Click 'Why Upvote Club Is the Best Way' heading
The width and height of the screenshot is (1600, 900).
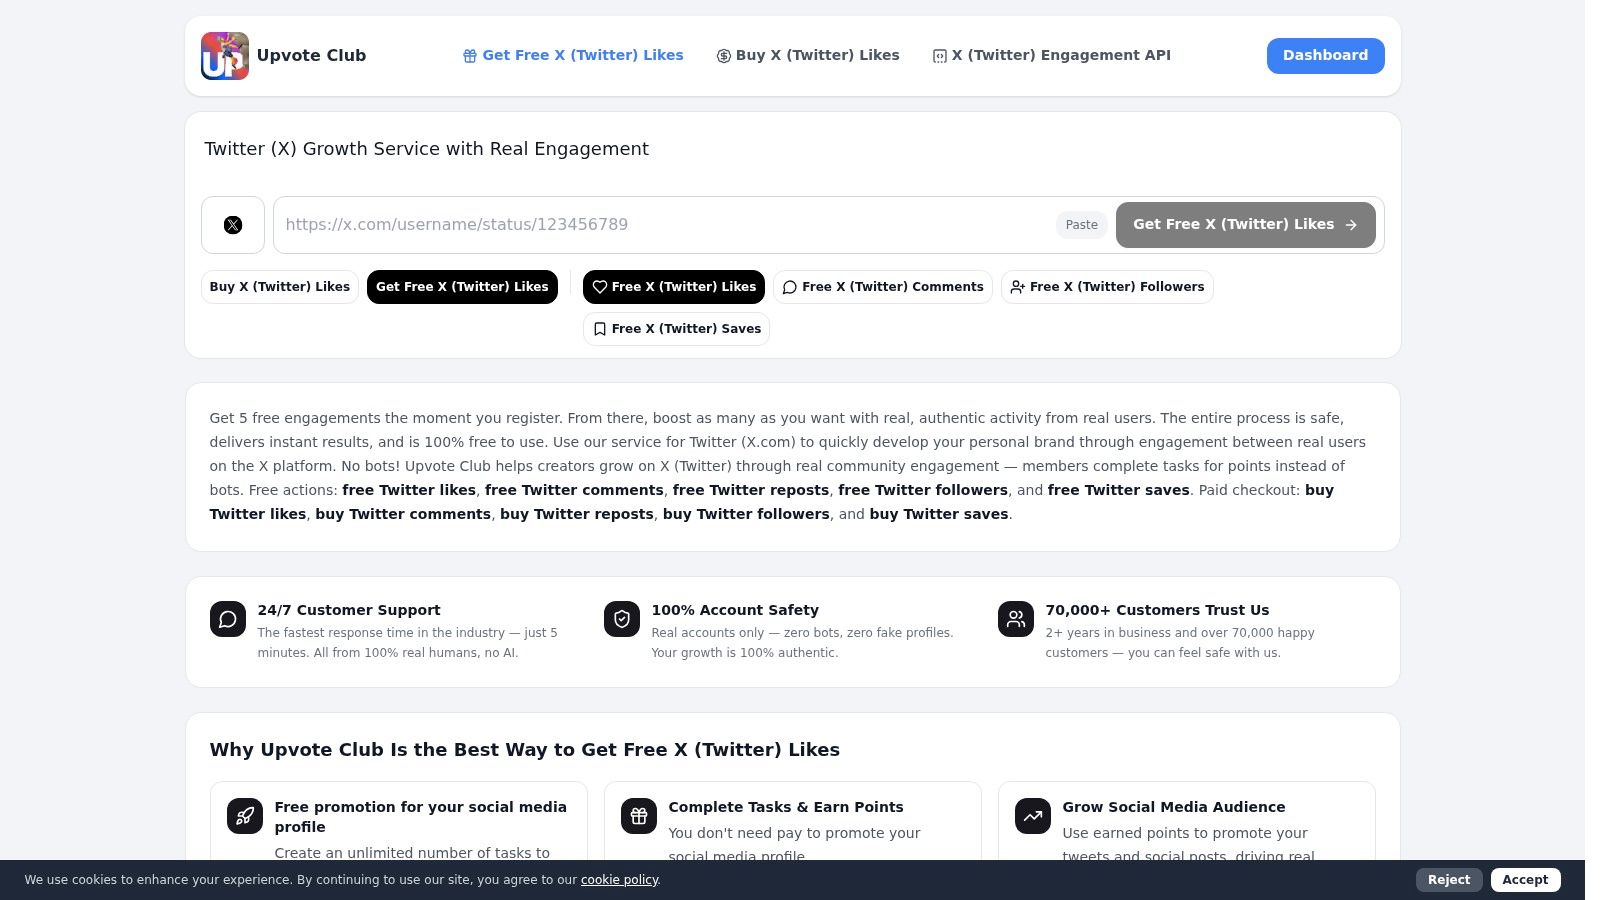[x=525, y=750]
